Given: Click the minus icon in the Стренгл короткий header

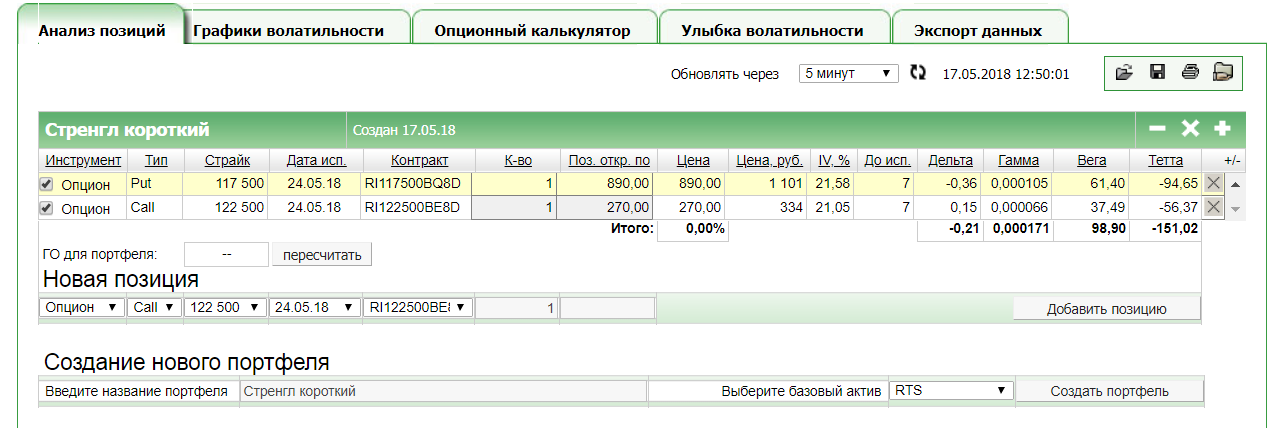Looking at the screenshot, I should pos(1157,129).
